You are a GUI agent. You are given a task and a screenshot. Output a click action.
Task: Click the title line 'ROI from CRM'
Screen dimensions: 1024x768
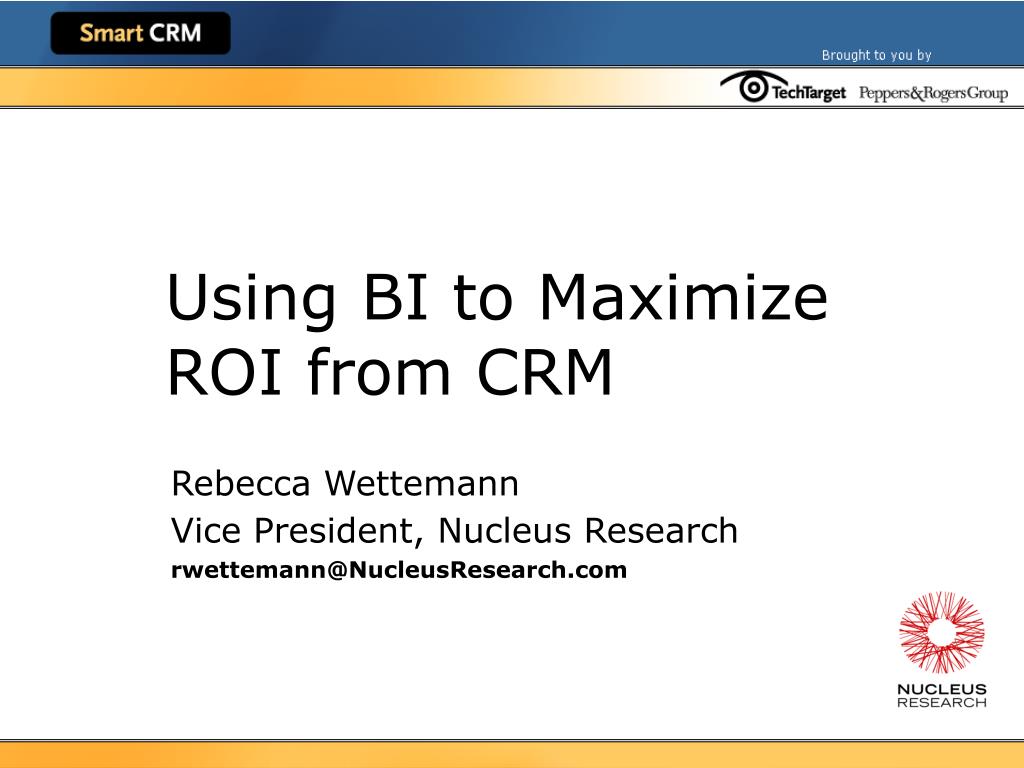tap(390, 372)
